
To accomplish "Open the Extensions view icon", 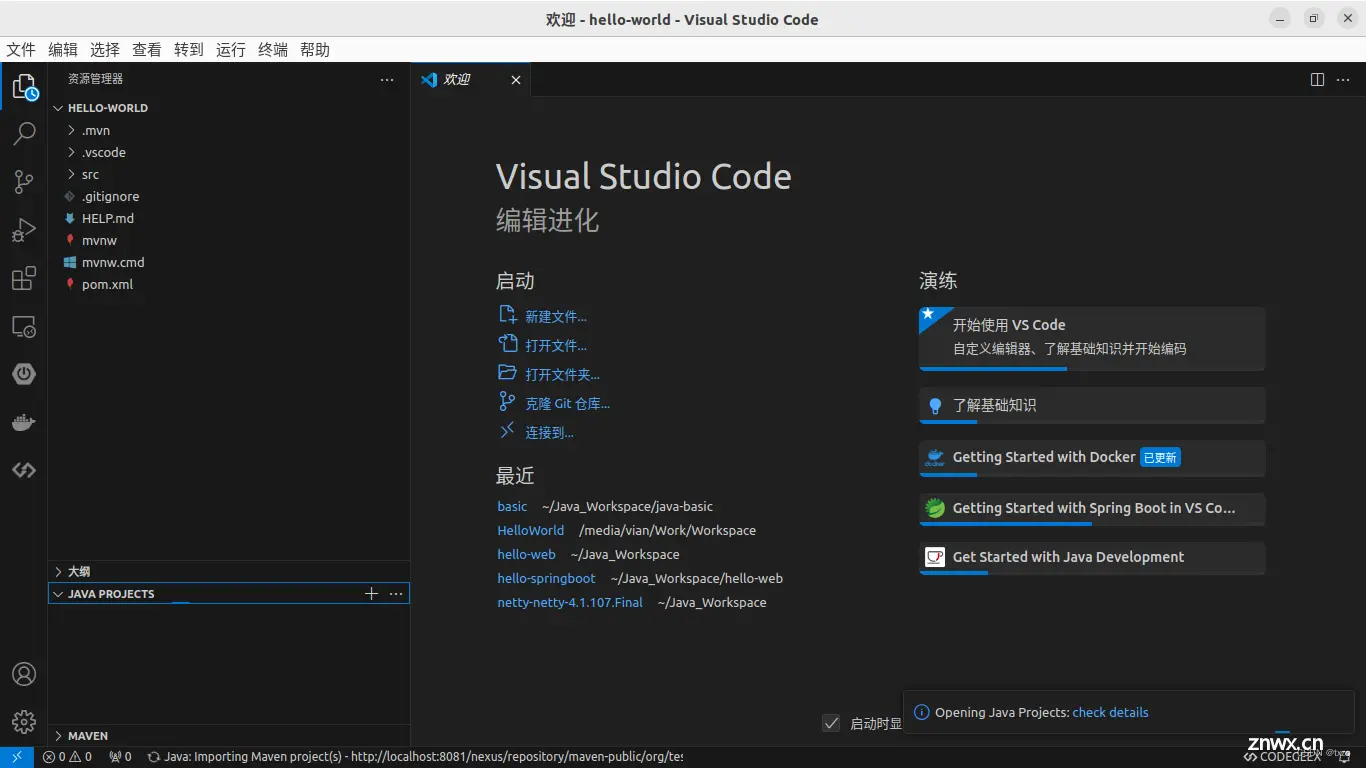I will coord(24,278).
